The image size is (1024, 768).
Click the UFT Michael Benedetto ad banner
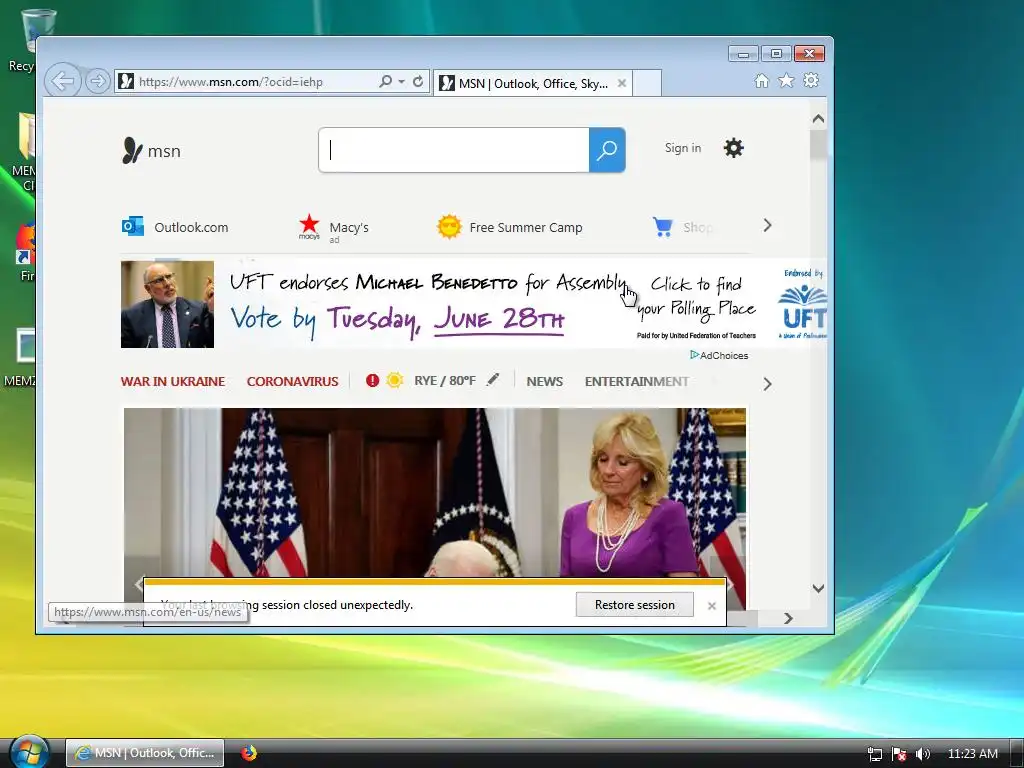pyautogui.click(x=473, y=304)
